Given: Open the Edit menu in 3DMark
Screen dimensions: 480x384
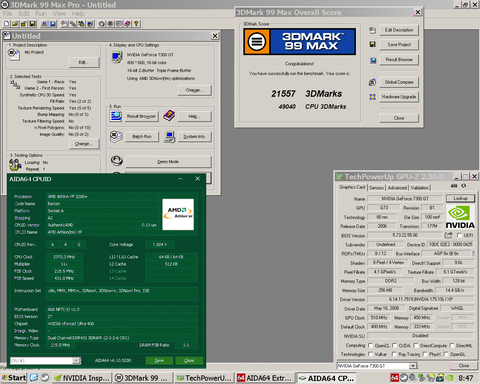Looking at the screenshot, I should [x=24, y=14].
